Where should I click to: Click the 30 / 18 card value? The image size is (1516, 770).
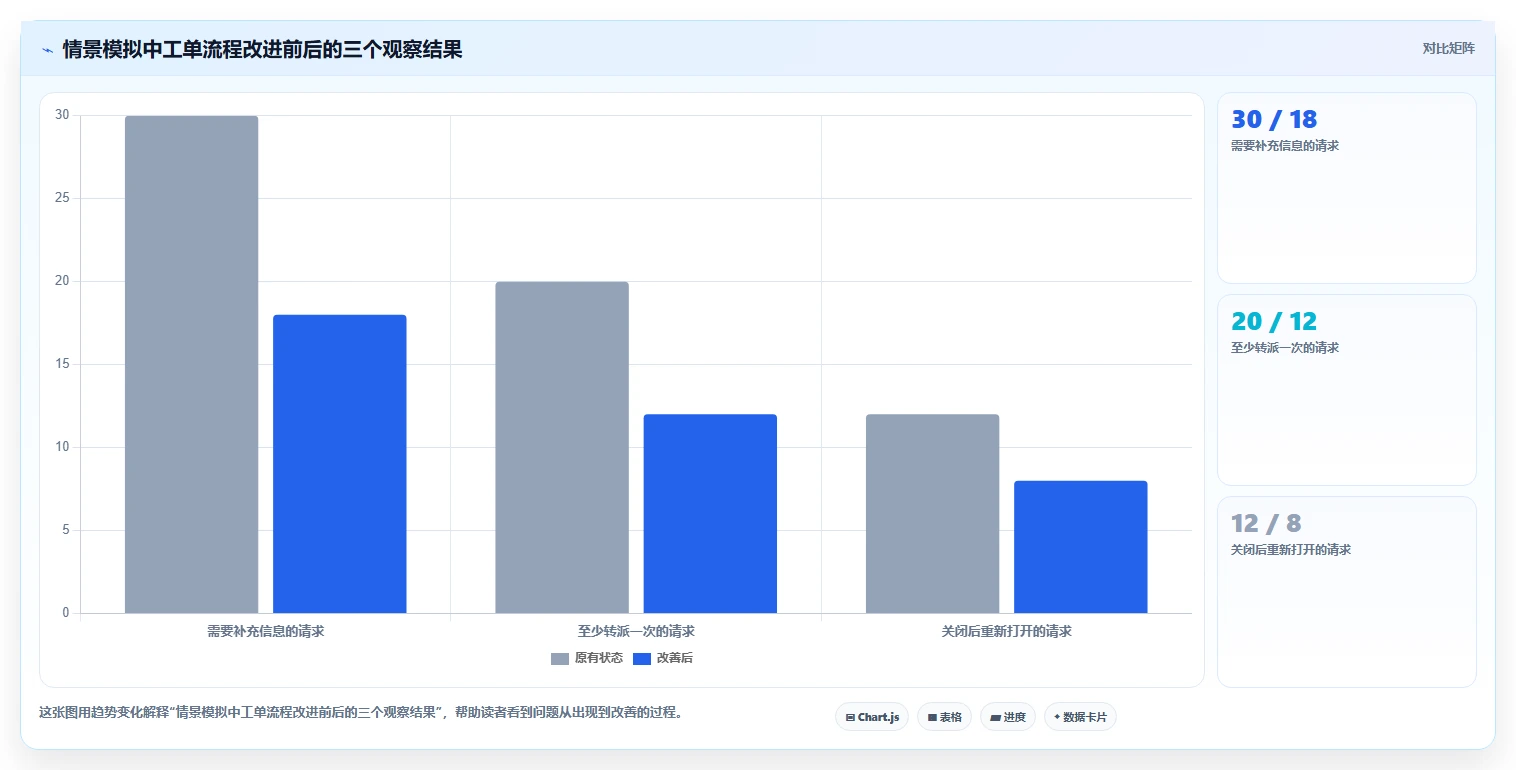pyautogui.click(x=1274, y=119)
